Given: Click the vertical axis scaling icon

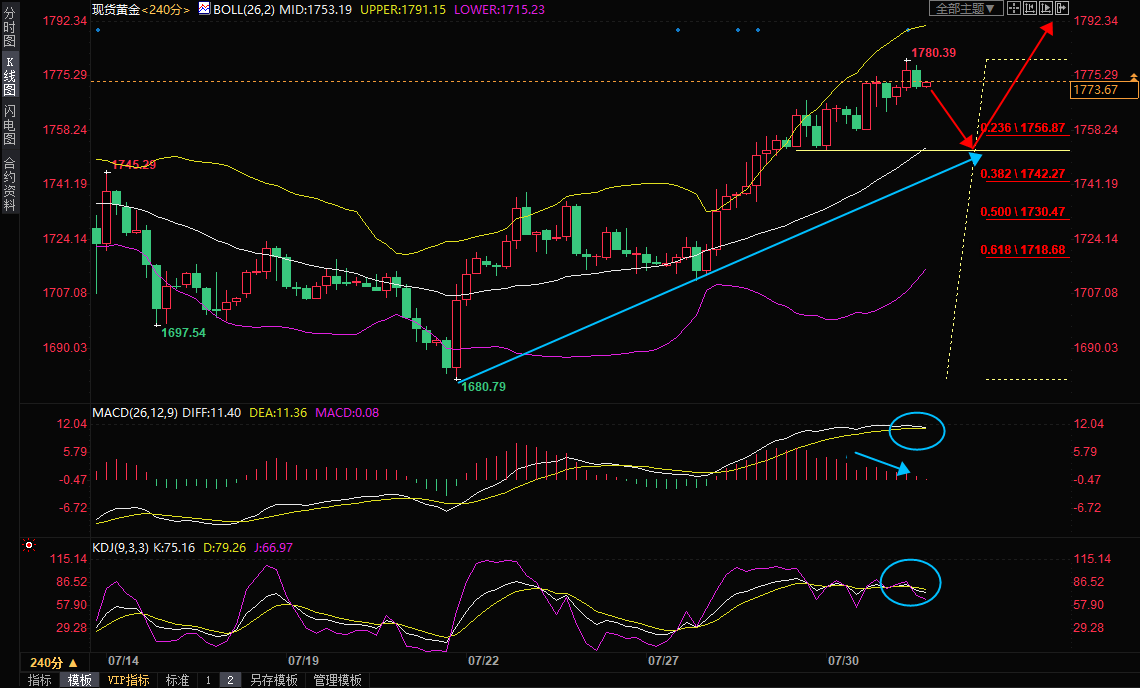Looking at the screenshot, I should click(1030, 8).
